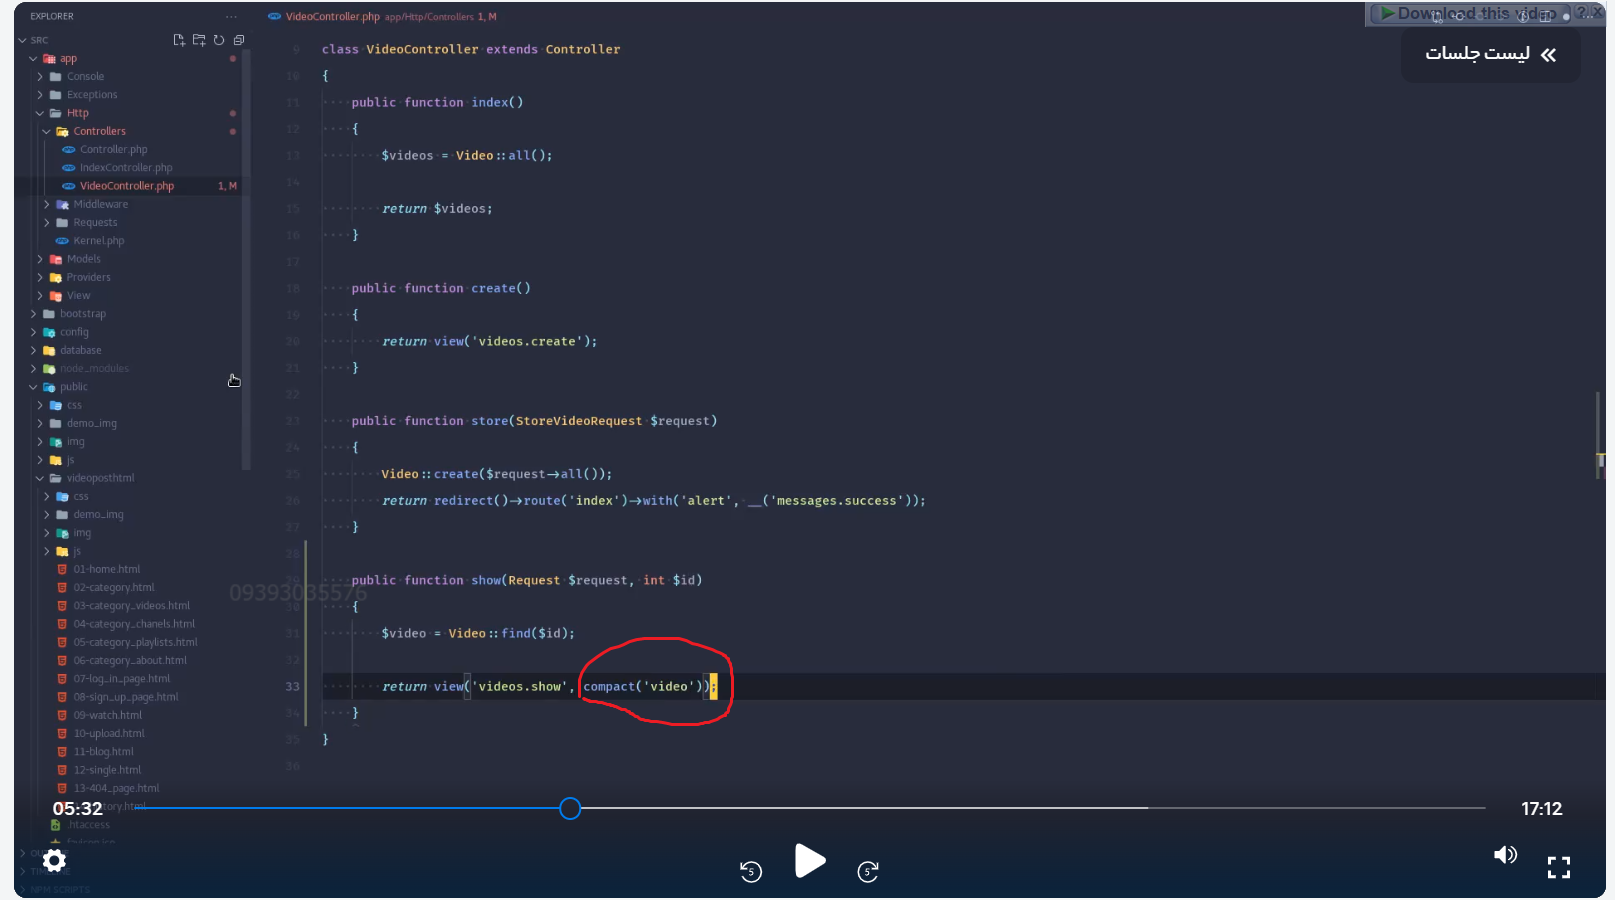
Task: Open 06-category_about.html file
Action: point(130,660)
